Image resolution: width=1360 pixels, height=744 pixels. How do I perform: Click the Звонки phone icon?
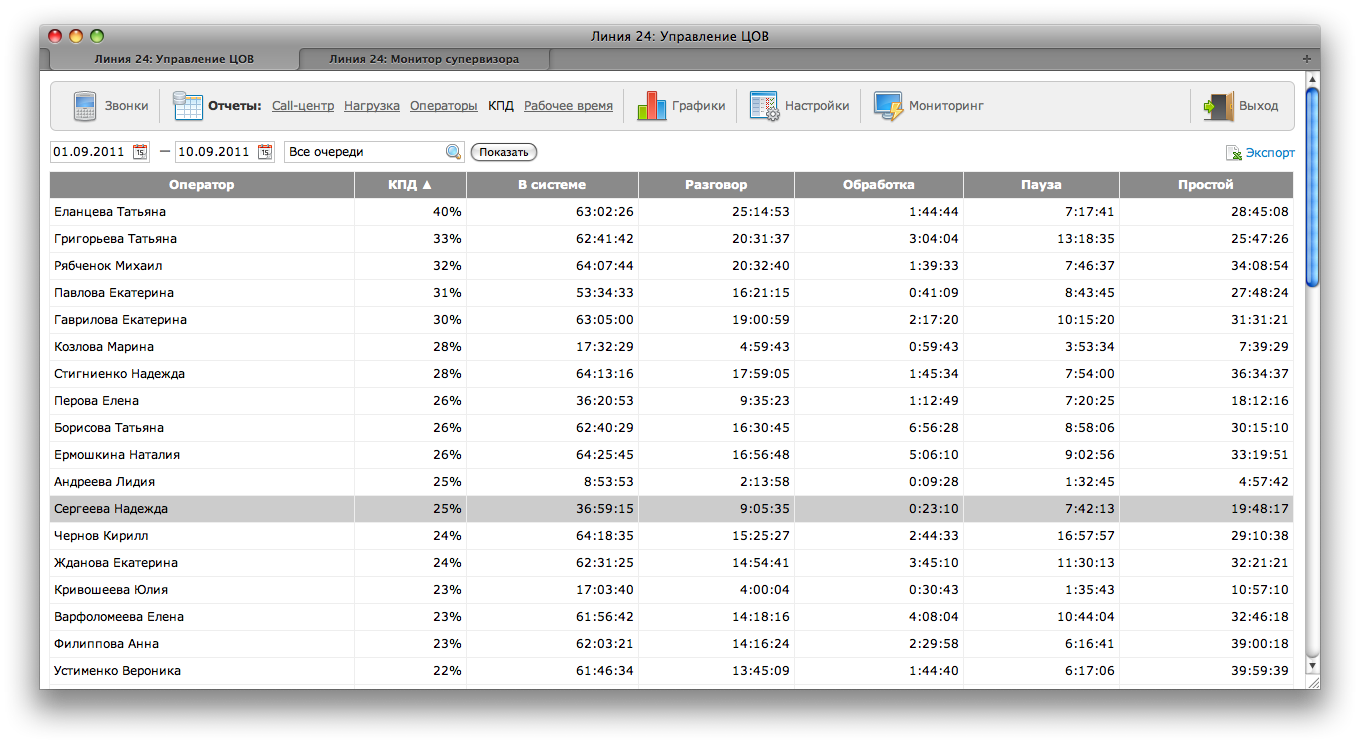tap(84, 106)
